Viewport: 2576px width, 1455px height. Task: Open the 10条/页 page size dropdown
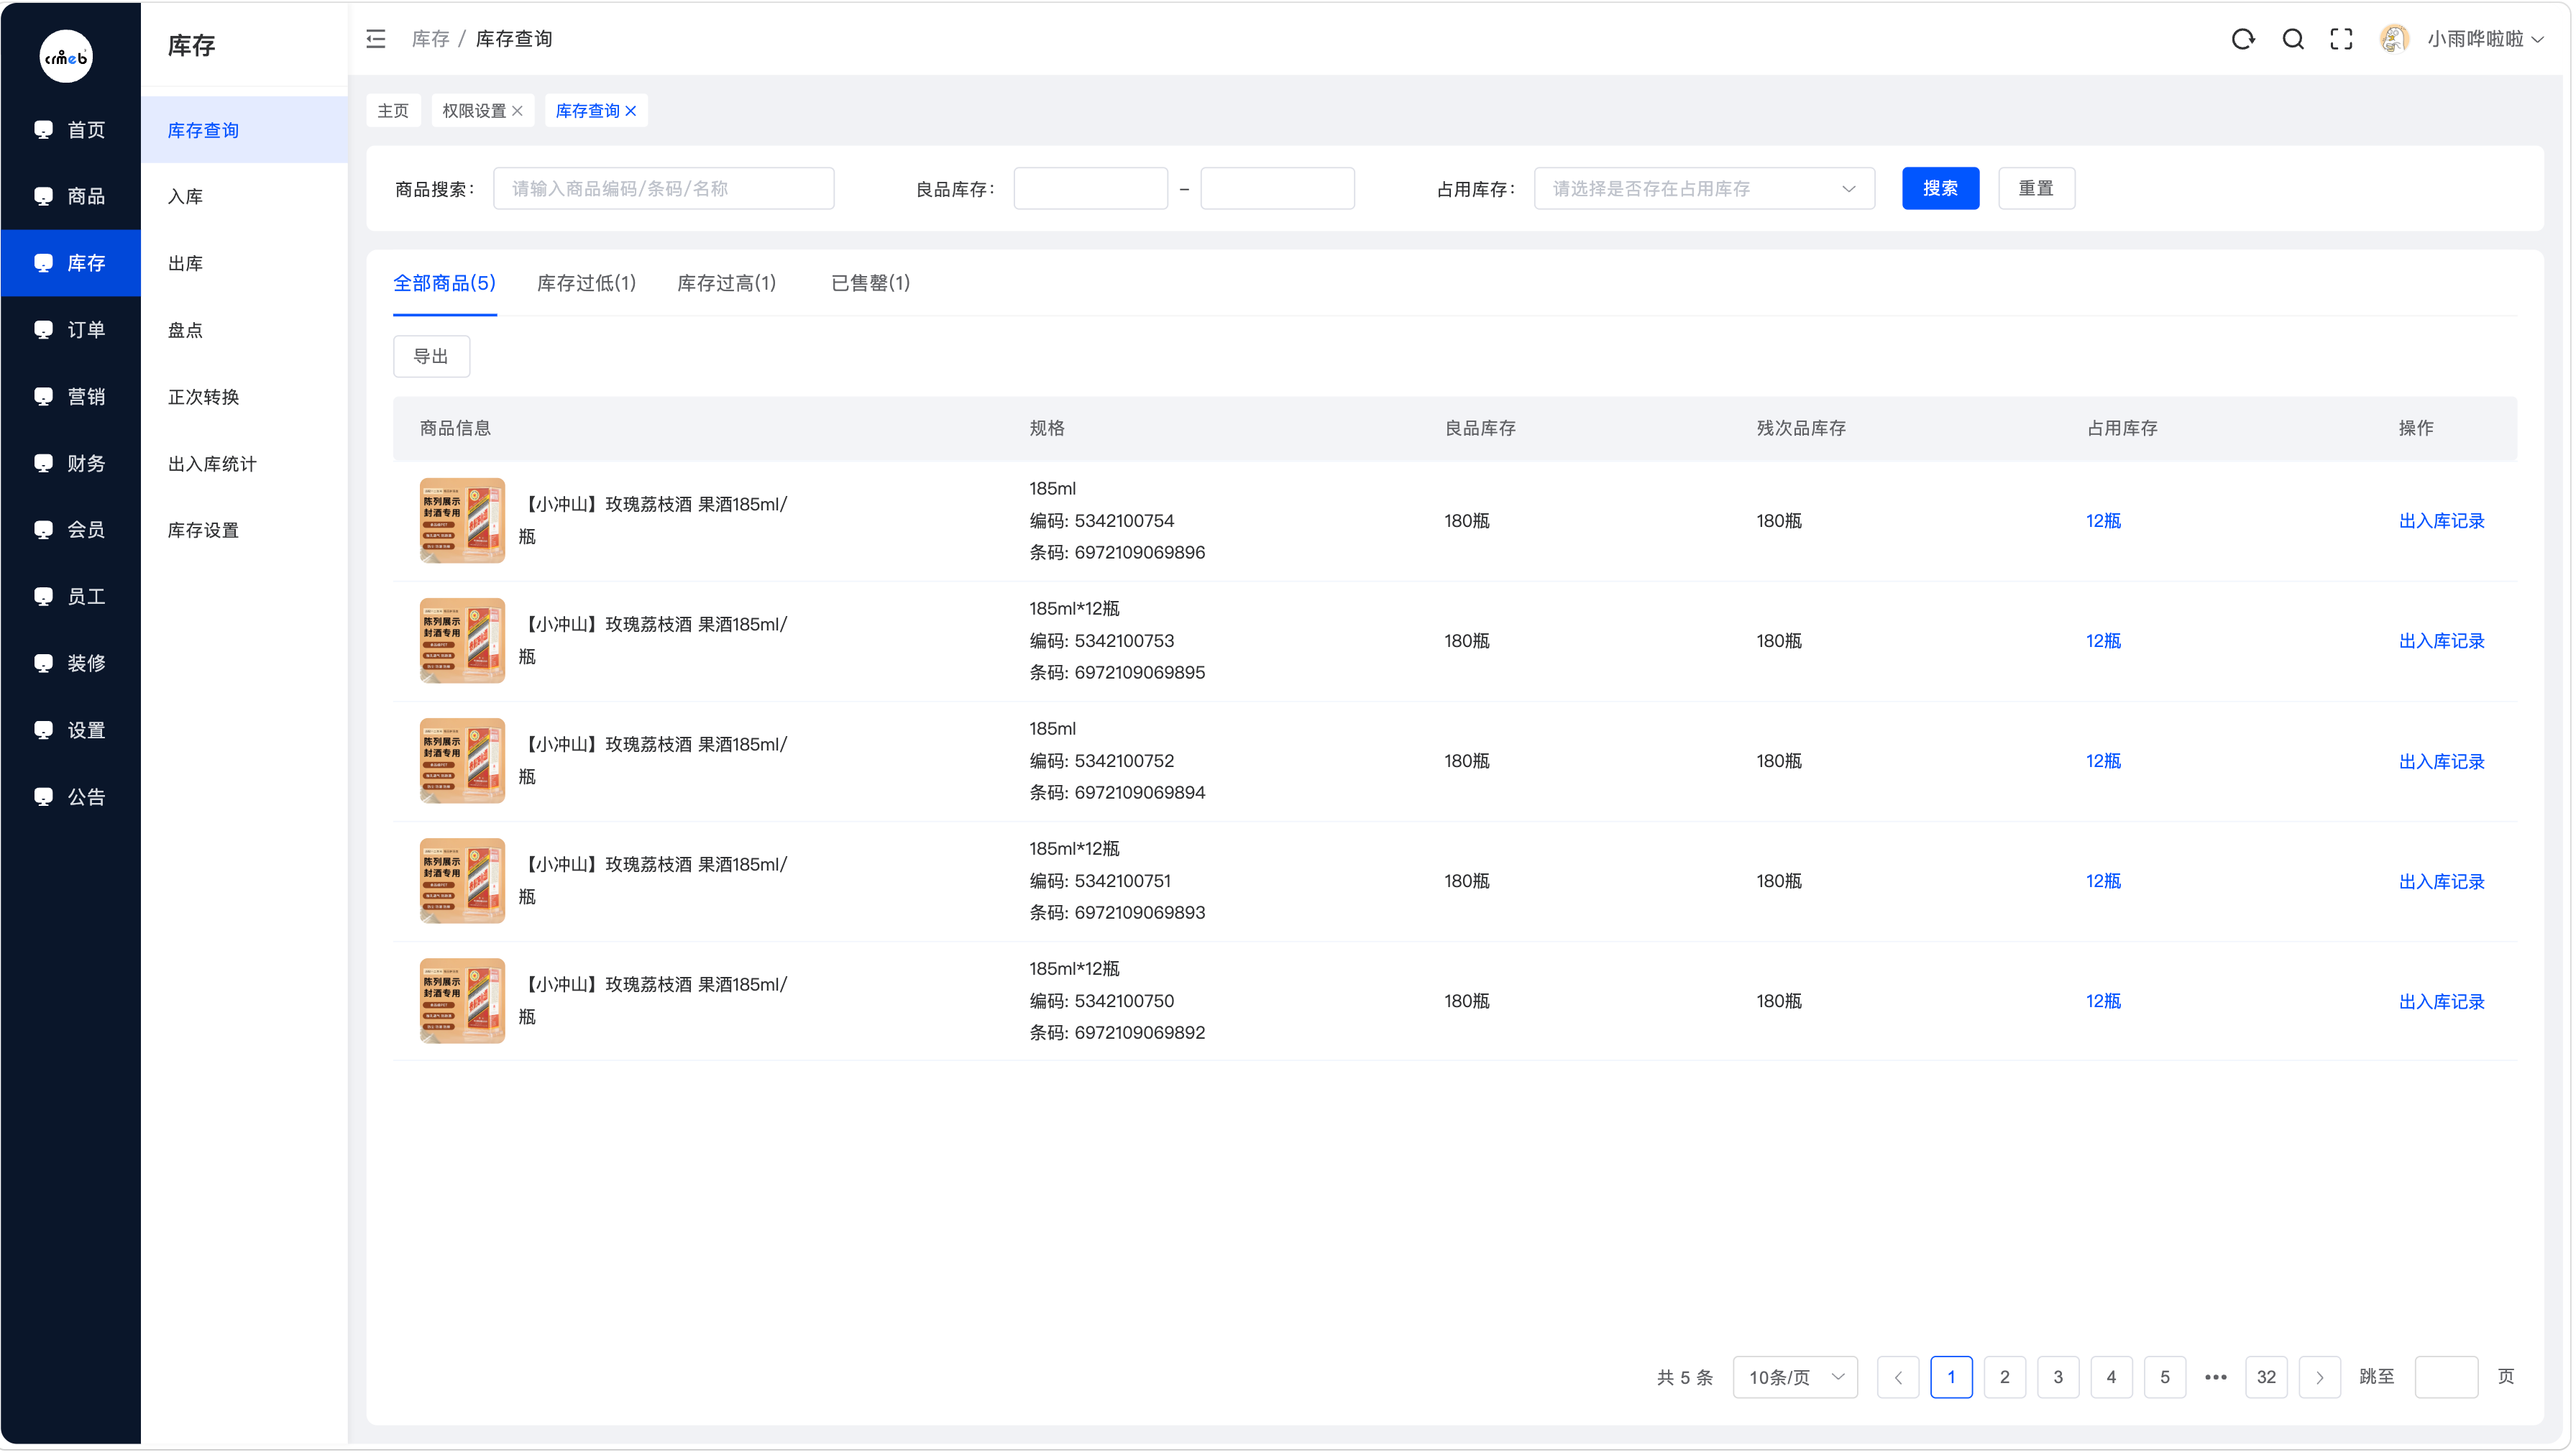[x=1795, y=1377]
